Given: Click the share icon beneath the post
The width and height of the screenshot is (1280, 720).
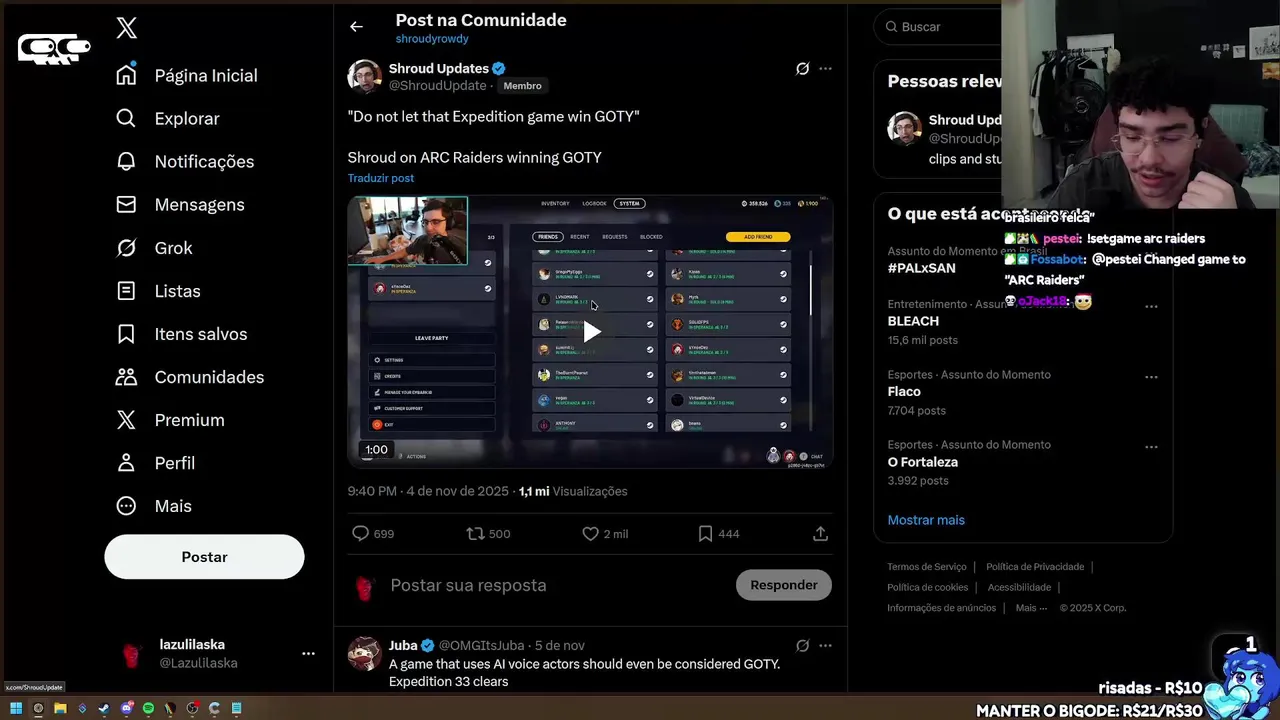Looking at the screenshot, I should pyautogui.click(x=820, y=534).
